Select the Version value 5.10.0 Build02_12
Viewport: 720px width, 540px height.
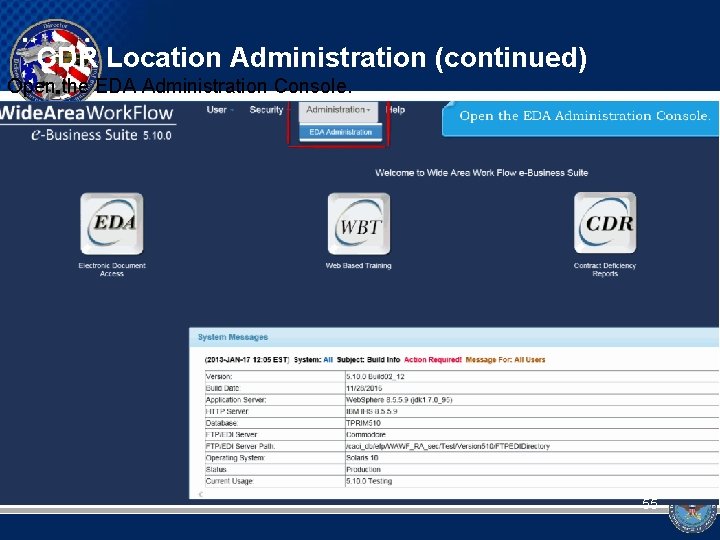tap(375, 377)
